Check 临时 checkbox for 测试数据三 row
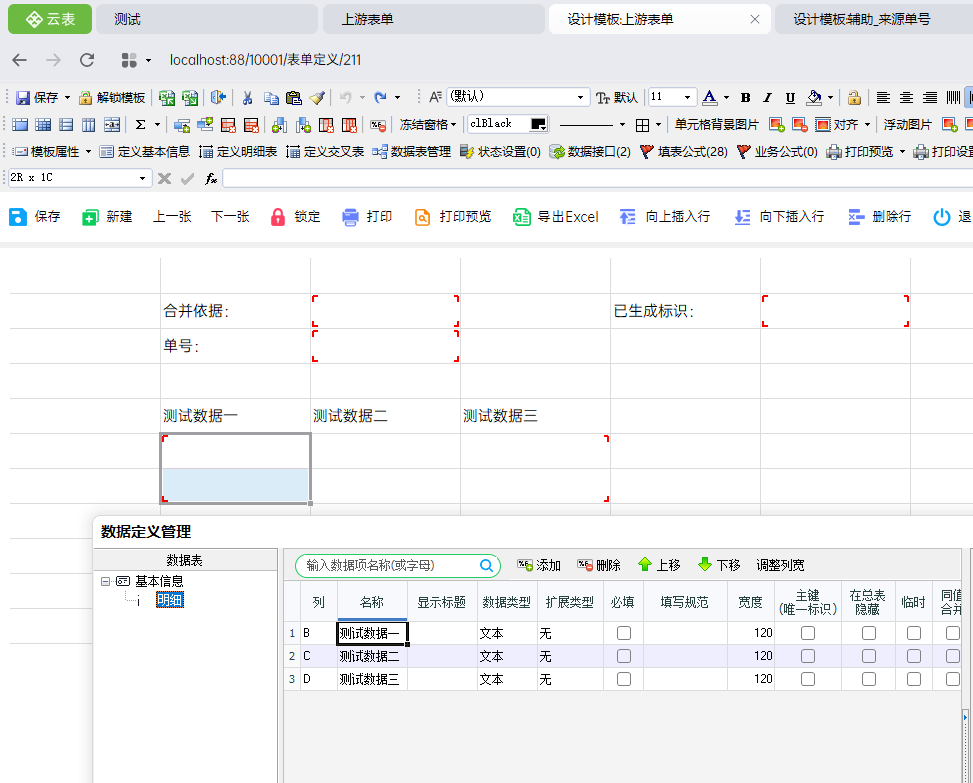Image resolution: width=973 pixels, height=783 pixels. (x=914, y=679)
